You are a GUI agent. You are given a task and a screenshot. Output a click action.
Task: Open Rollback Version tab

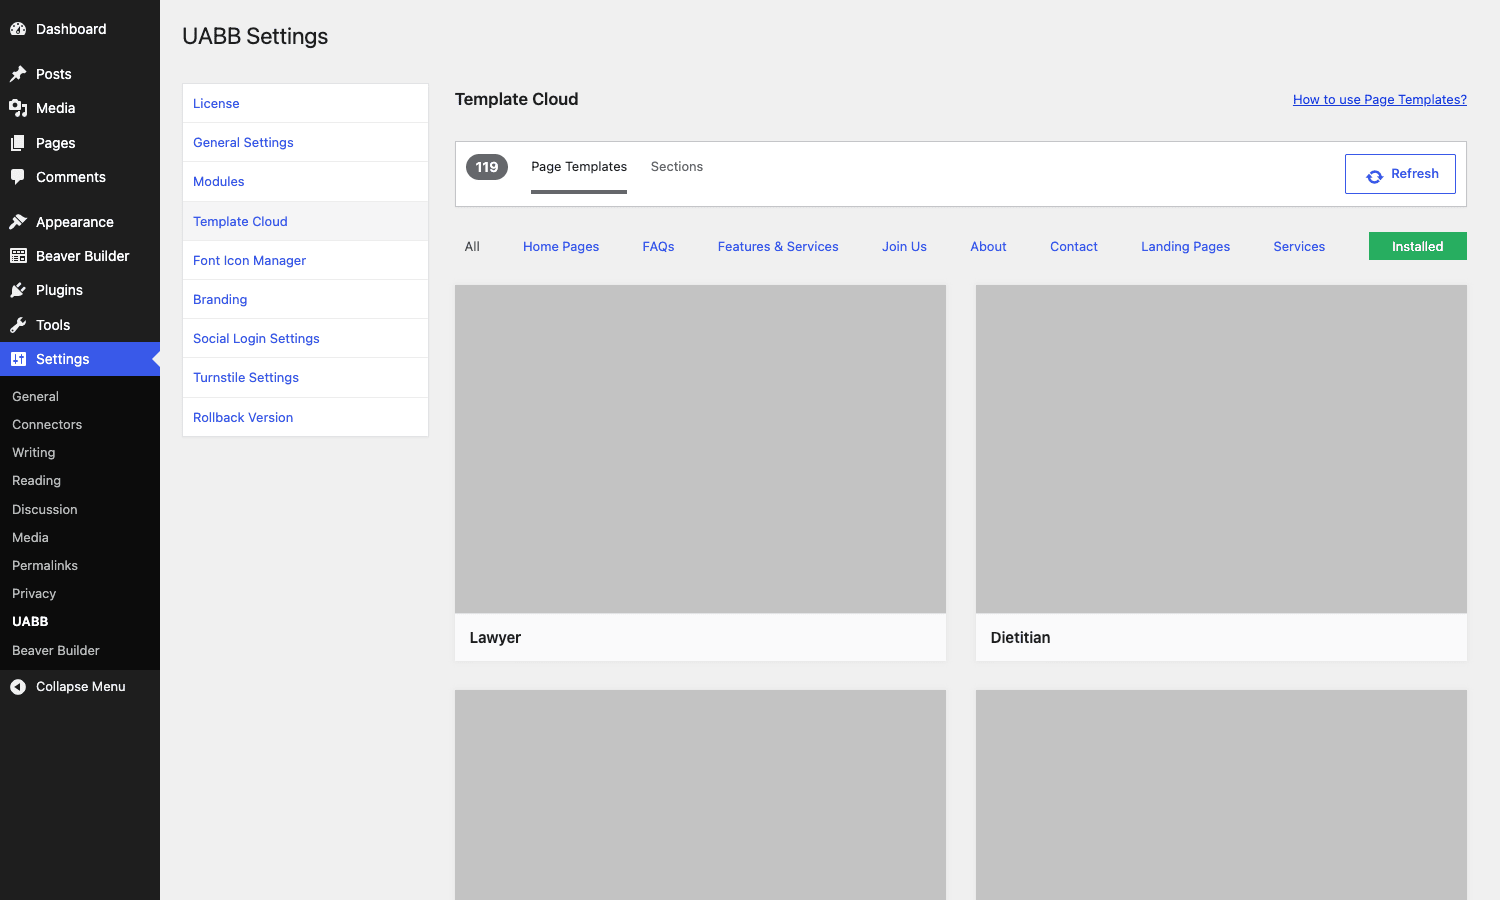coord(305,417)
